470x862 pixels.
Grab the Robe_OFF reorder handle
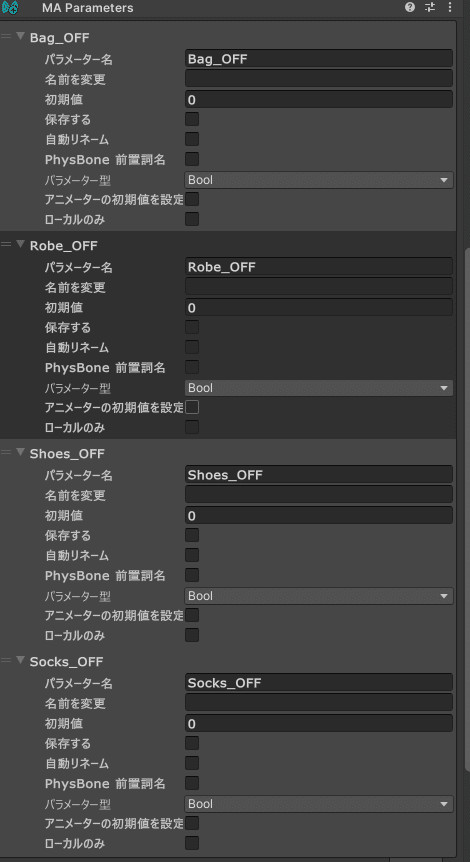click(x=6, y=245)
